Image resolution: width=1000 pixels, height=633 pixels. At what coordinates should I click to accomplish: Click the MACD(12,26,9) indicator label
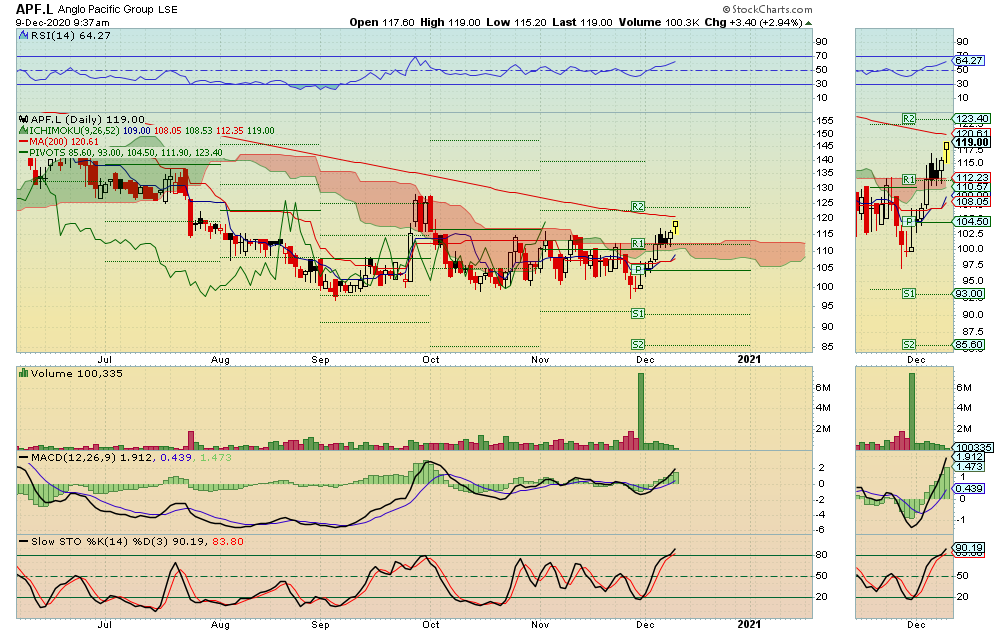pos(73,457)
